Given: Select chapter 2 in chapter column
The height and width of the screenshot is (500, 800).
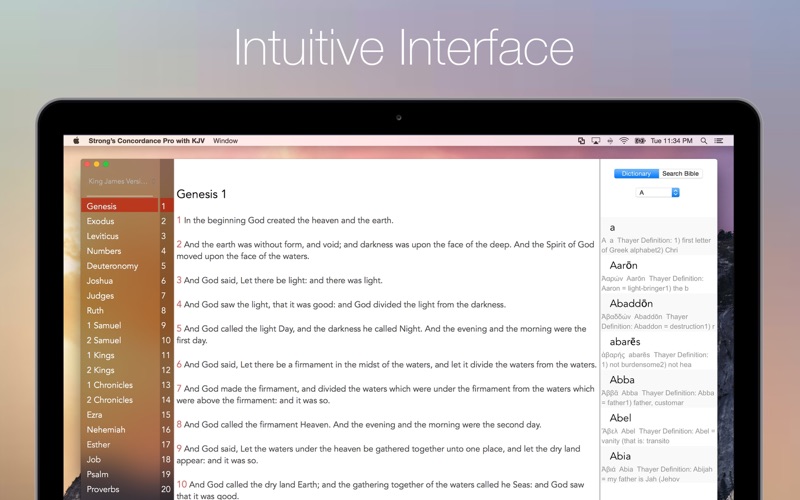Looking at the screenshot, I should click(166, 221).
